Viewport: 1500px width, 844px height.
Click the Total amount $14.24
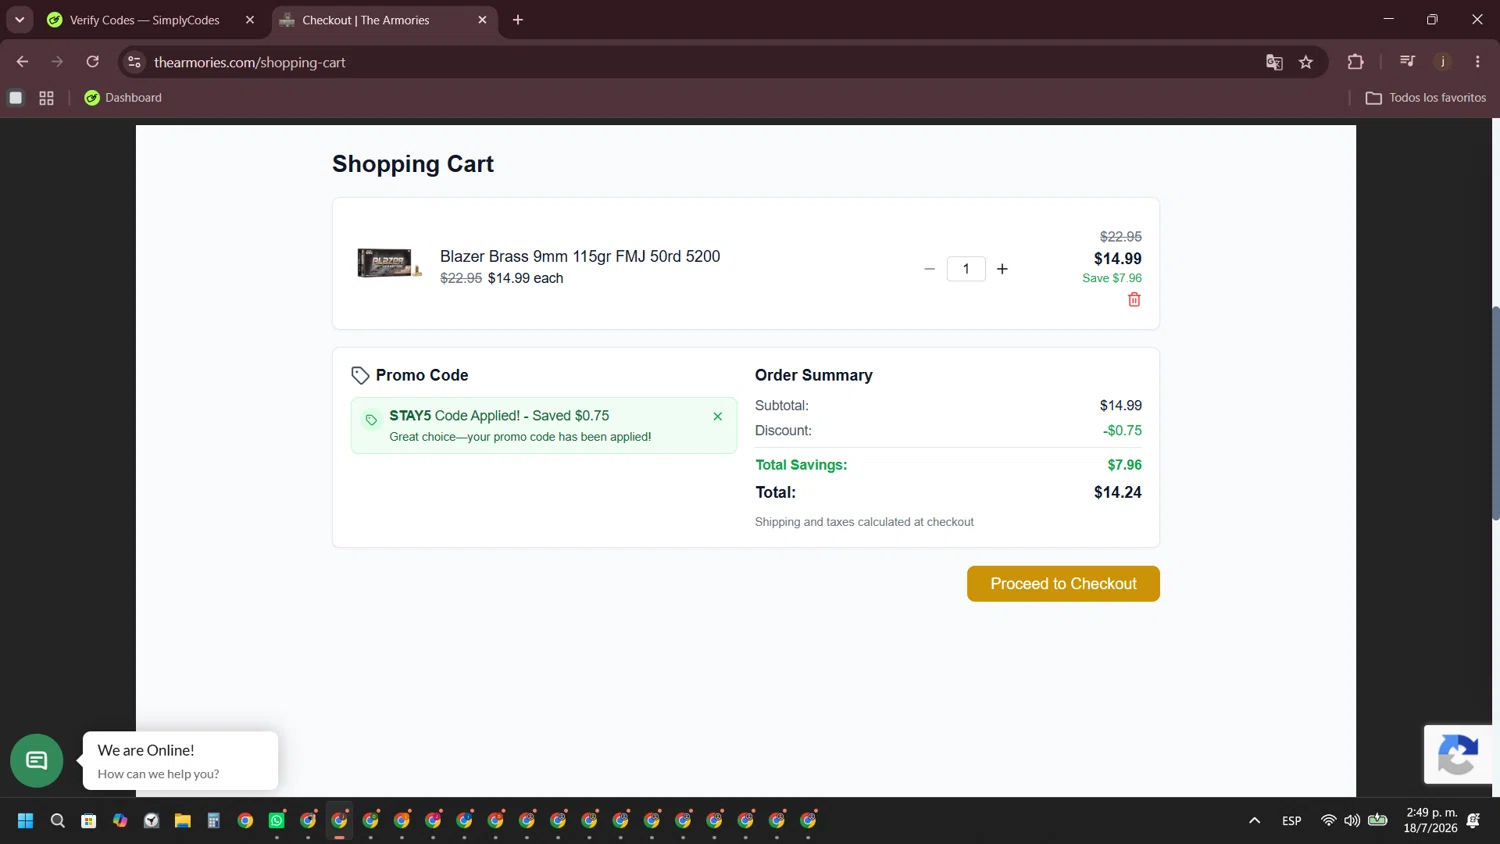coord(1118,492)
